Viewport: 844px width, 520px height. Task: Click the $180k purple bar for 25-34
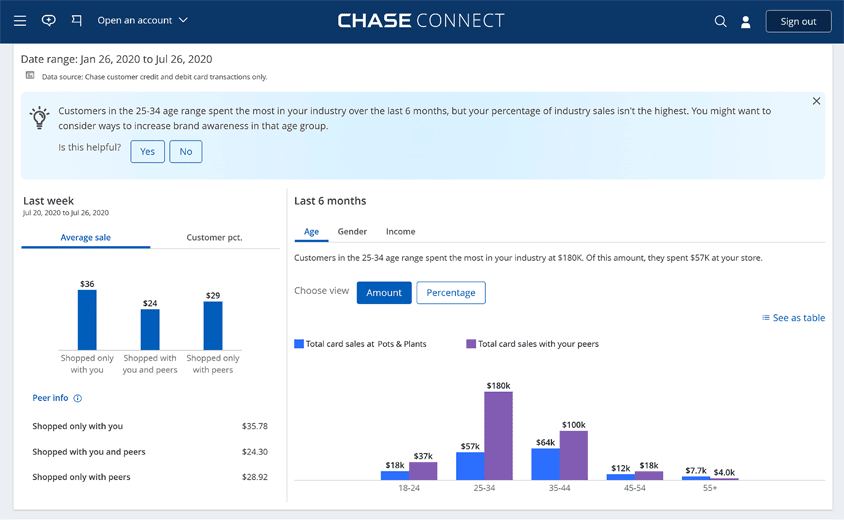[498, 435]
